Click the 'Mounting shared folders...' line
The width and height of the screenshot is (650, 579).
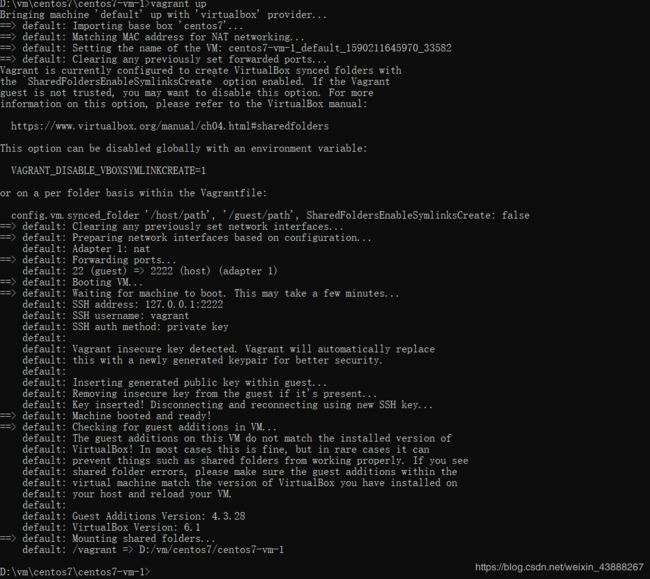tap(108, 538)
